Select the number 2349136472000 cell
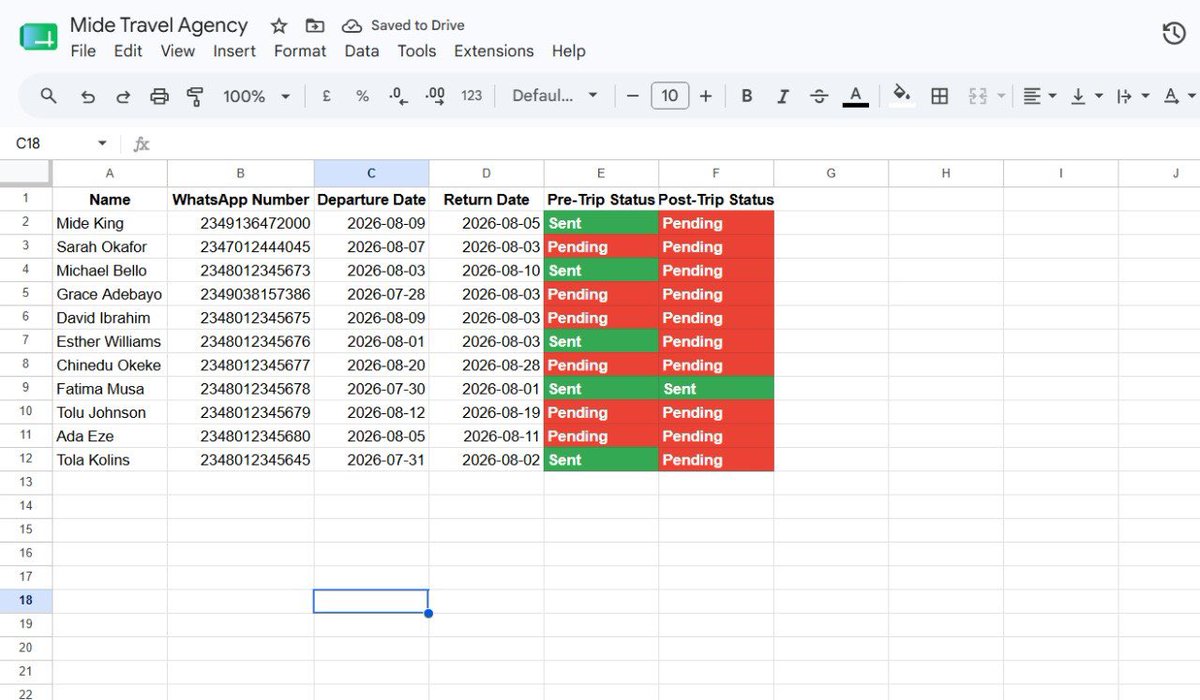This screenshot has width=1200, height=700. click(x=241, y=223)
